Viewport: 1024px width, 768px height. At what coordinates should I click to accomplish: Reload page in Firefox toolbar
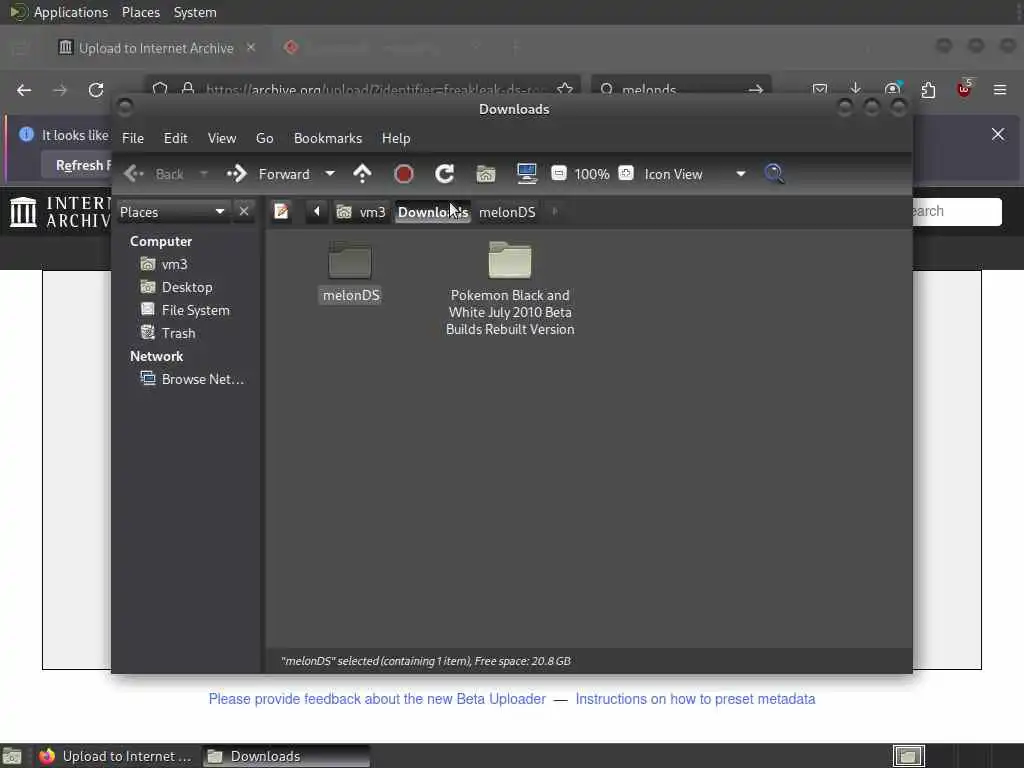(96, 90)
